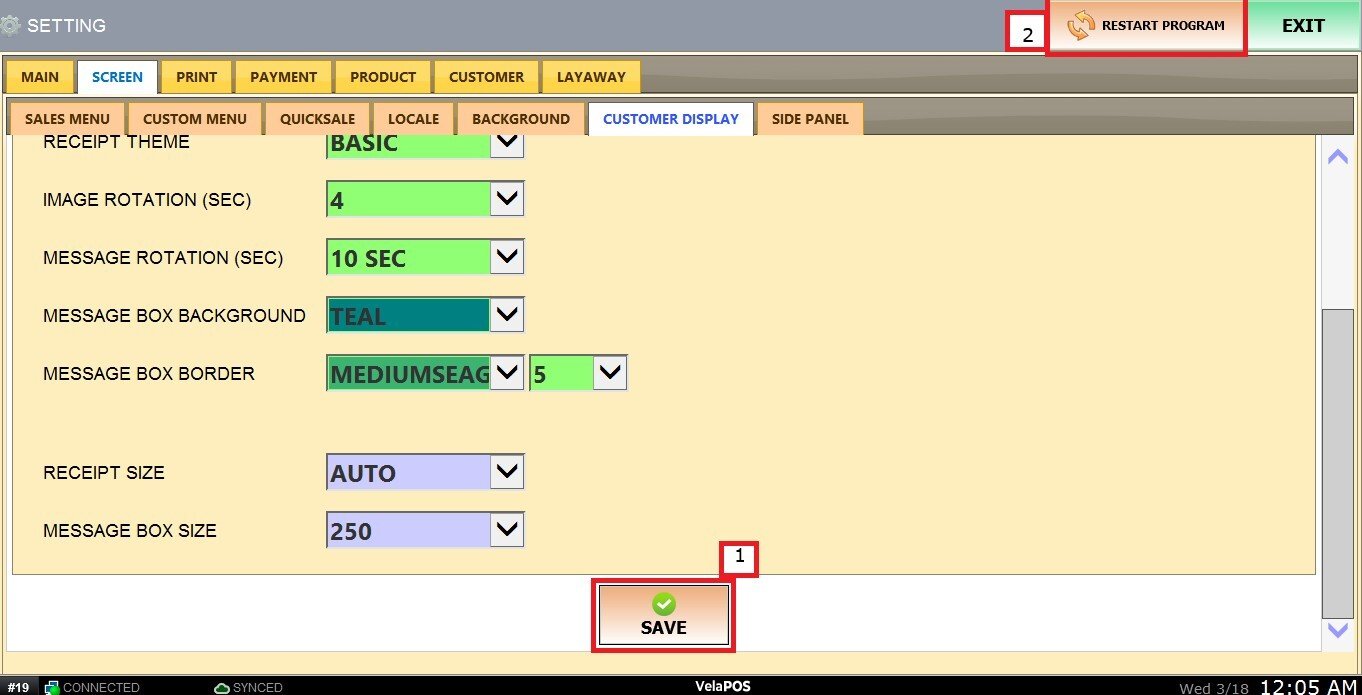The height and width of the screenshot is (695, 1362).
Task: Open the Receipt Size dropdown
Action: 507,472
